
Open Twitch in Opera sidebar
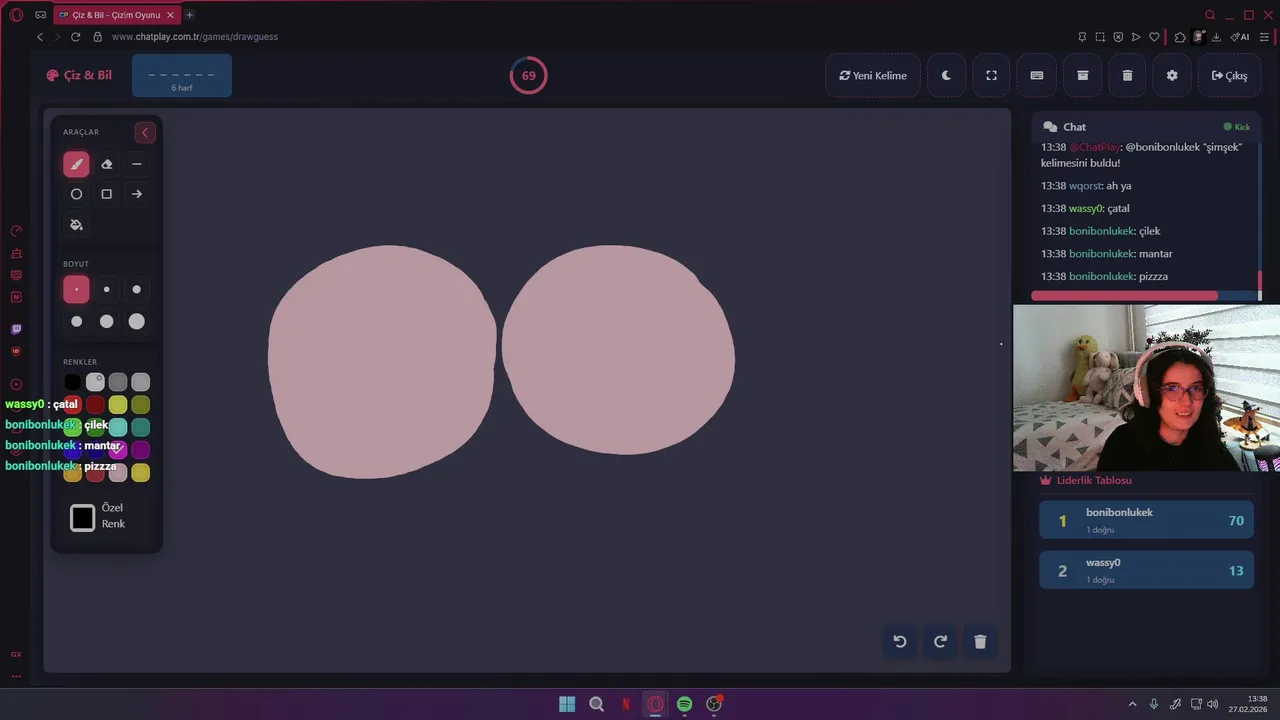[16, 329]
